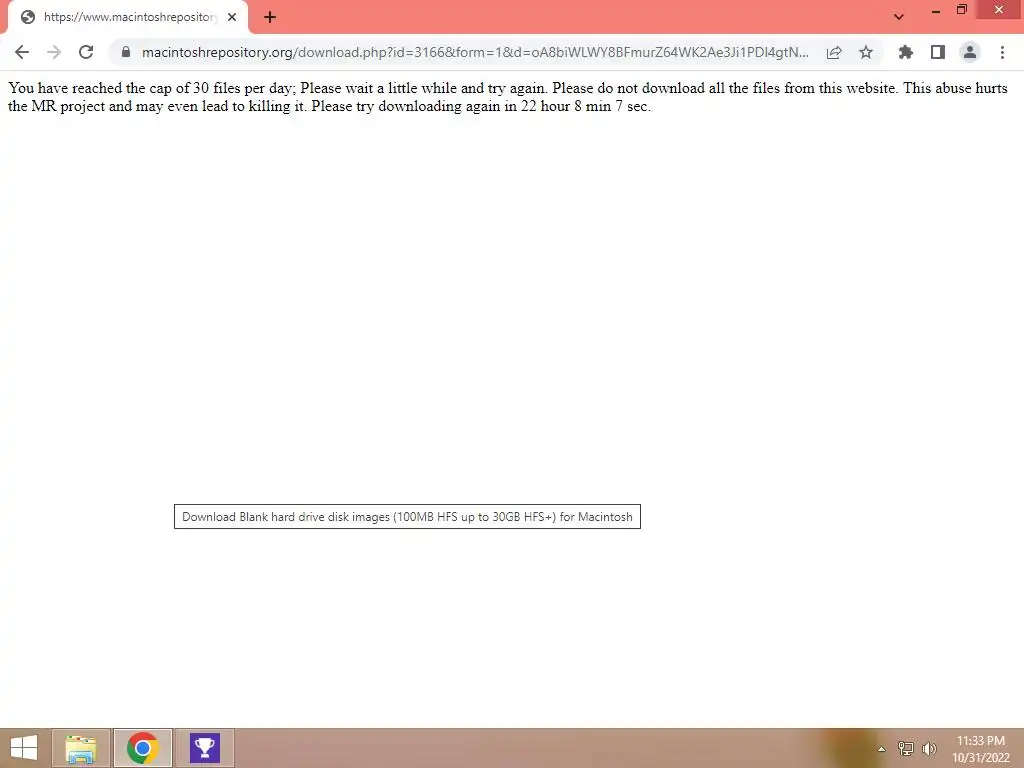Image resolution: width=1024 pixels, height=768 pixels.
Task: Open the volume speaker icon
Action: coord(929,748)
